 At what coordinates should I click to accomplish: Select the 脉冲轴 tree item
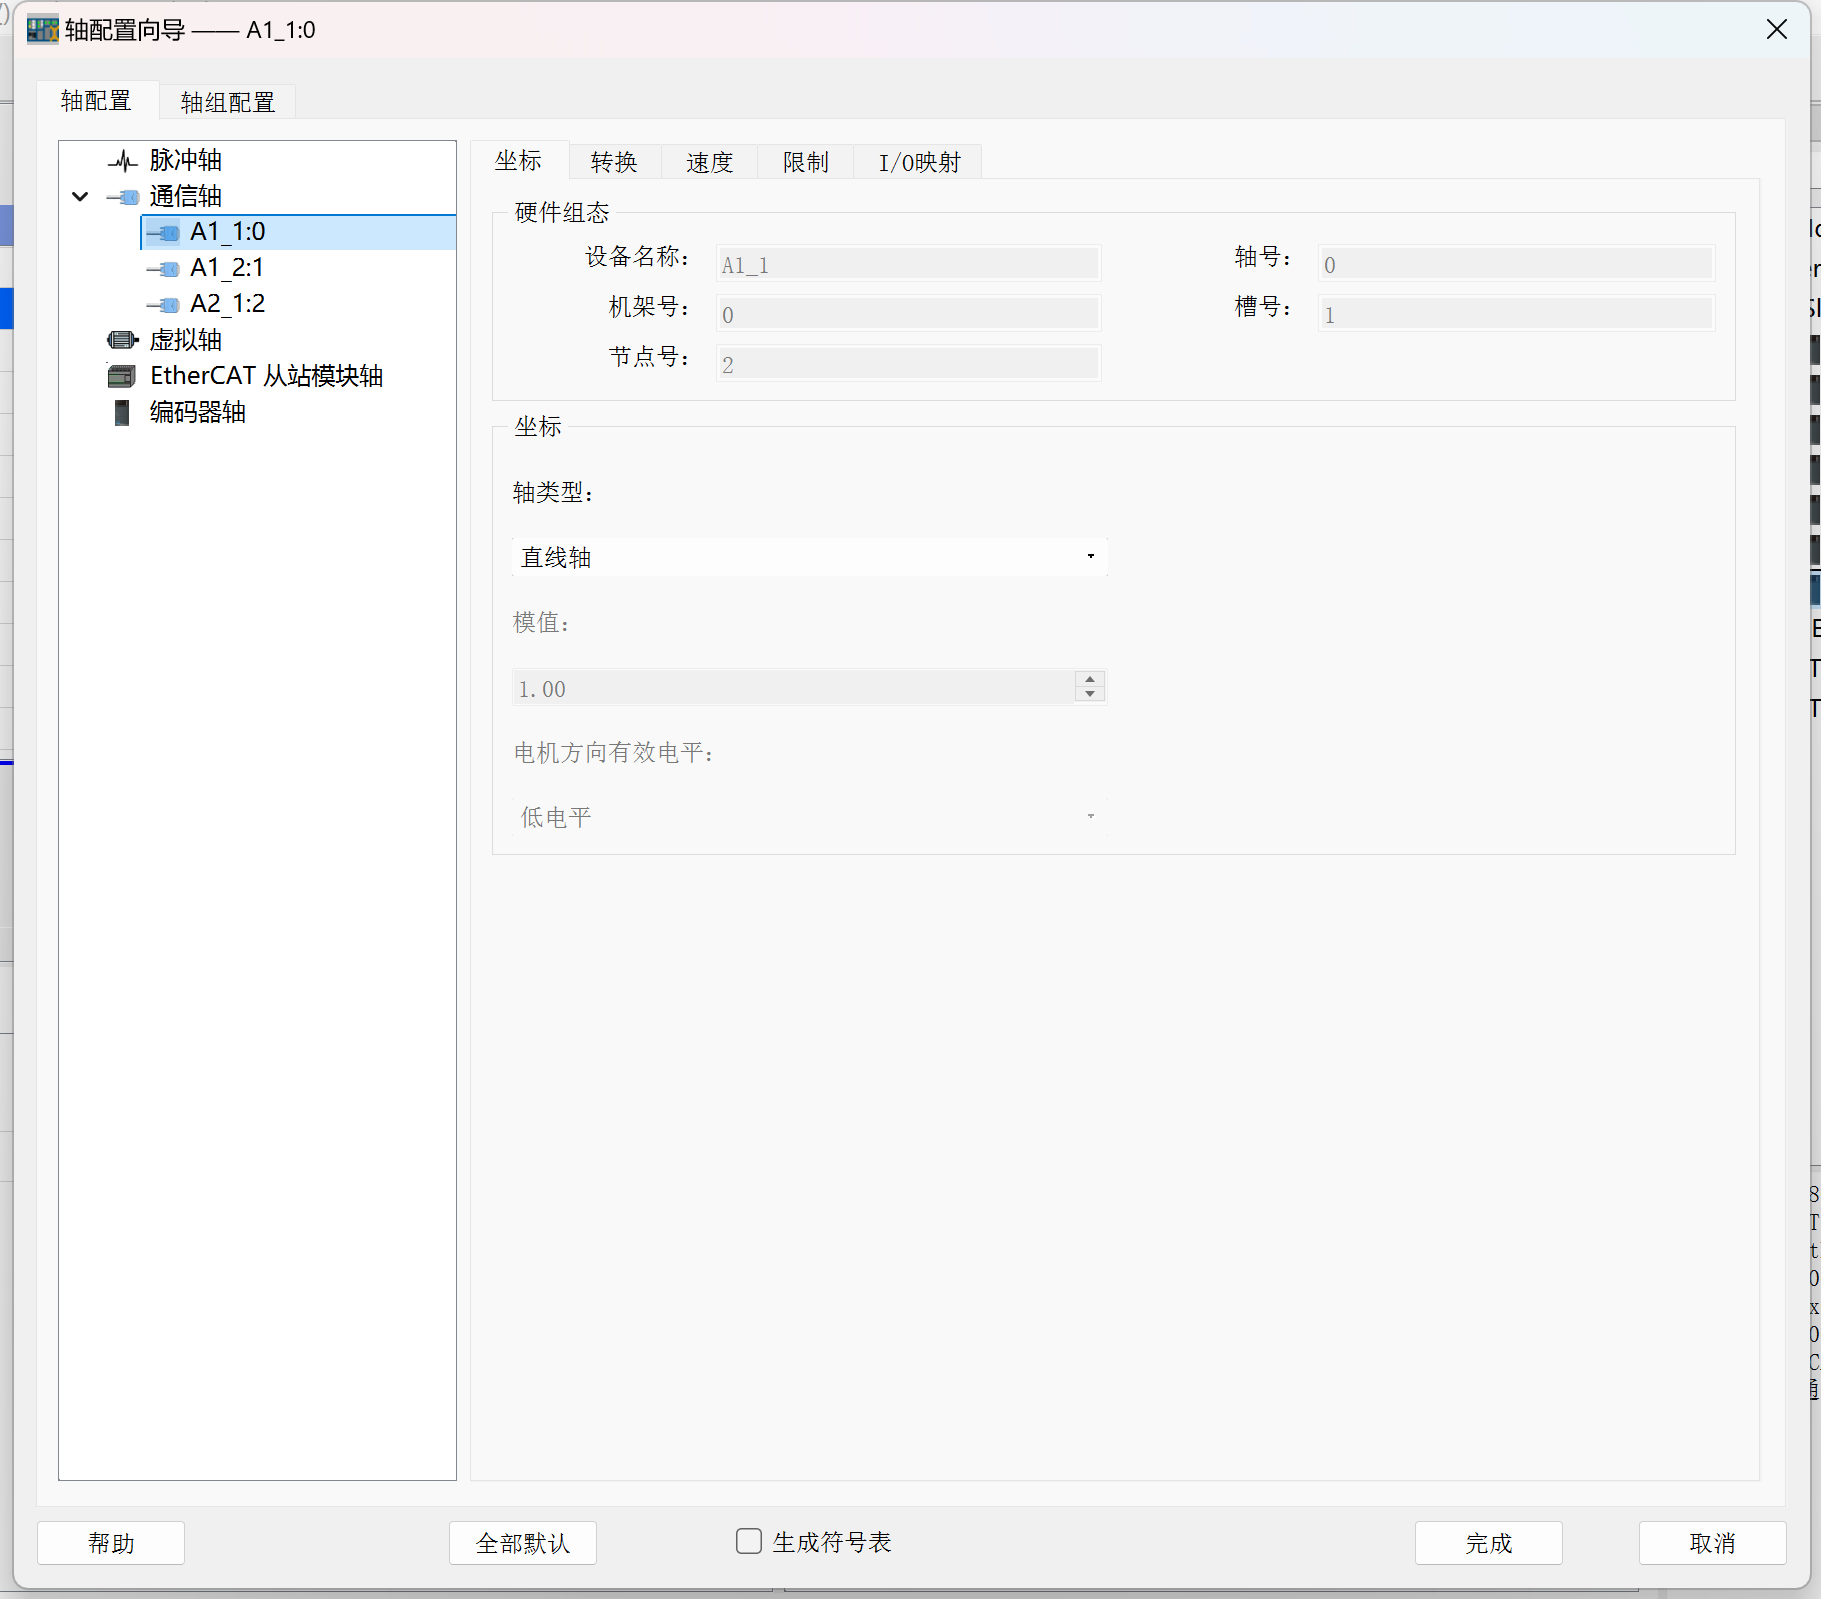(x=186, y=160)
